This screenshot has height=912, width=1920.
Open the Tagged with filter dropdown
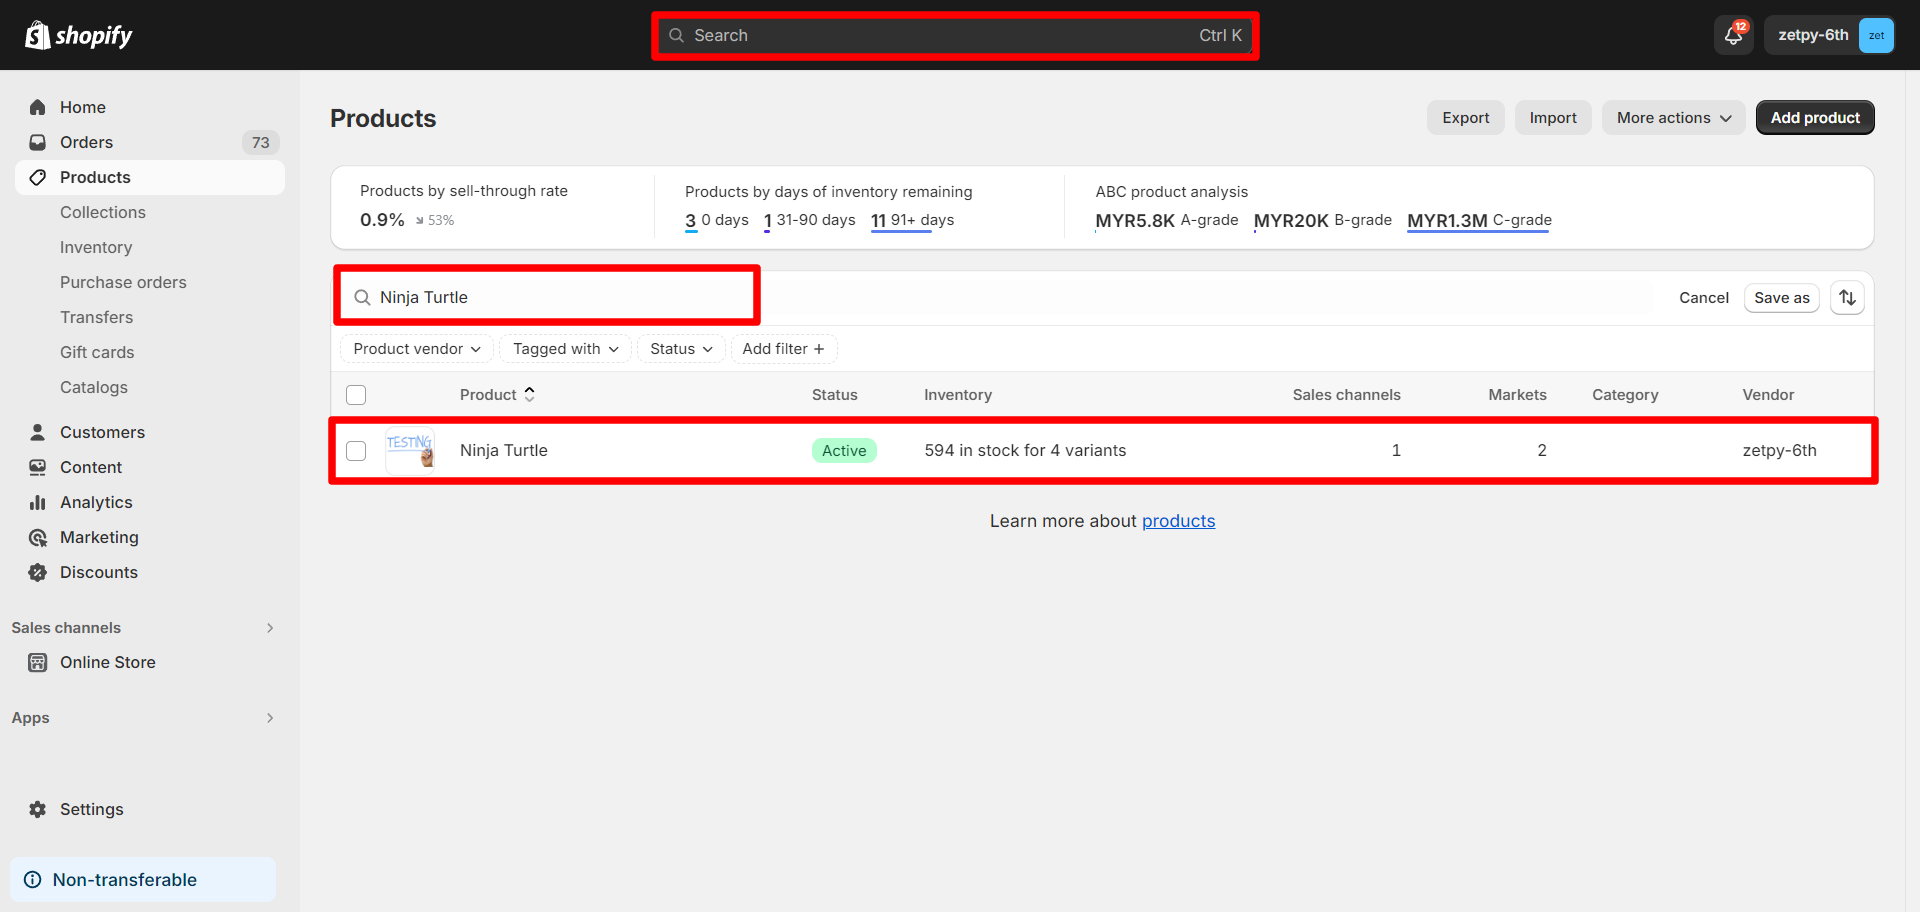(x=565, y=349)
